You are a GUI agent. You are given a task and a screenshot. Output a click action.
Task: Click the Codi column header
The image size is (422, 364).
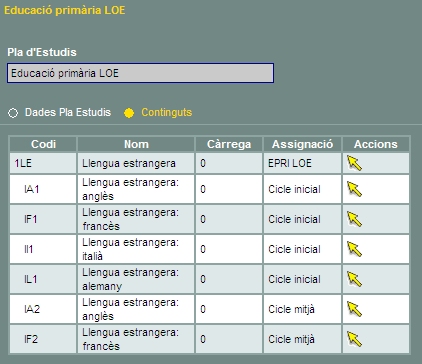pyautogui.click(x=43, y=144)
